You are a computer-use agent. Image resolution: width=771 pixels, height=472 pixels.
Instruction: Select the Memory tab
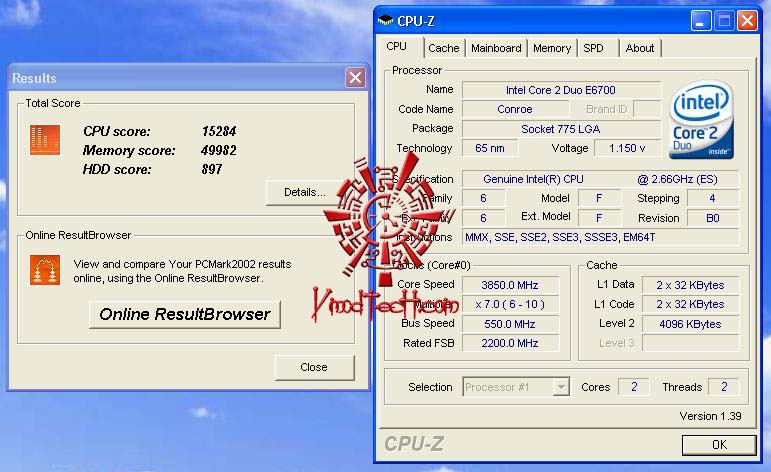pos(552,48)
